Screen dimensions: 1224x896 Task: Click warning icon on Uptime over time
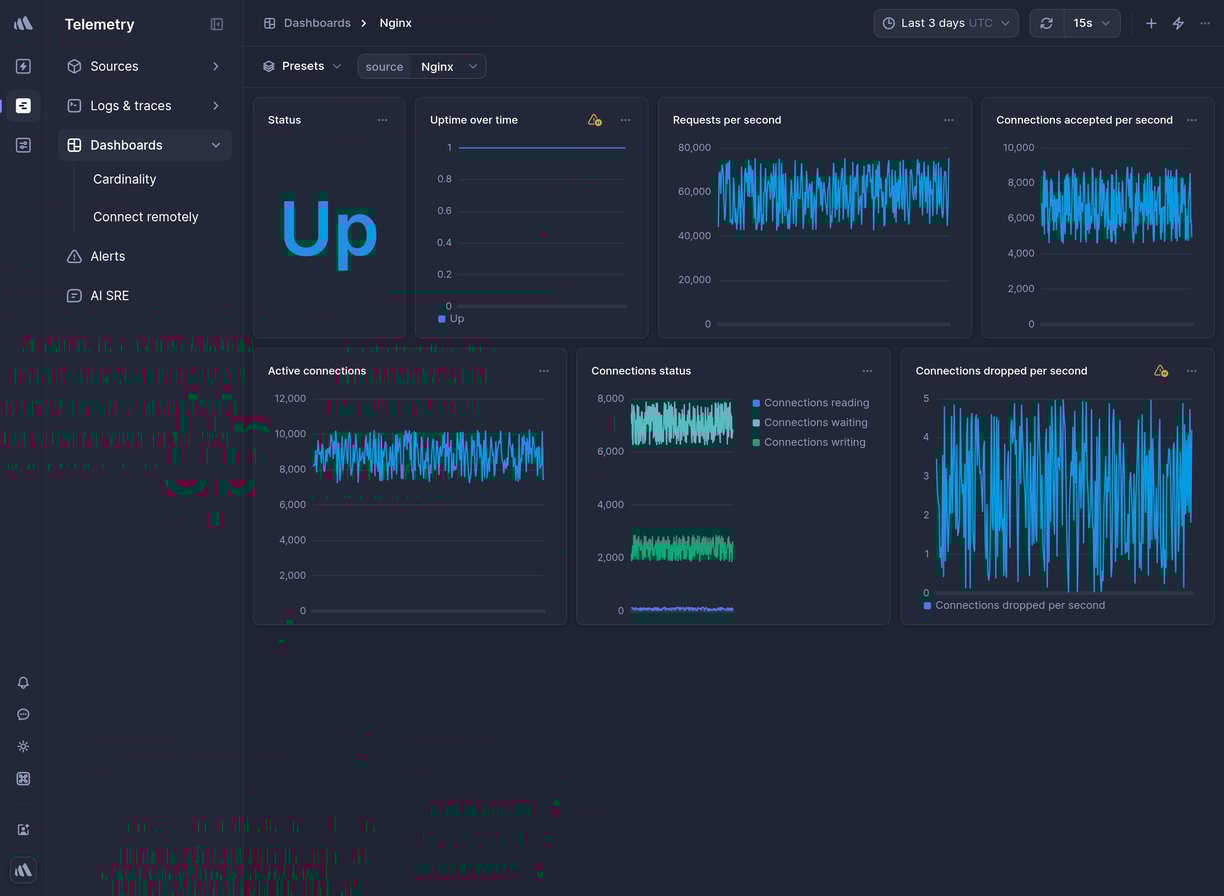point(594,120)
